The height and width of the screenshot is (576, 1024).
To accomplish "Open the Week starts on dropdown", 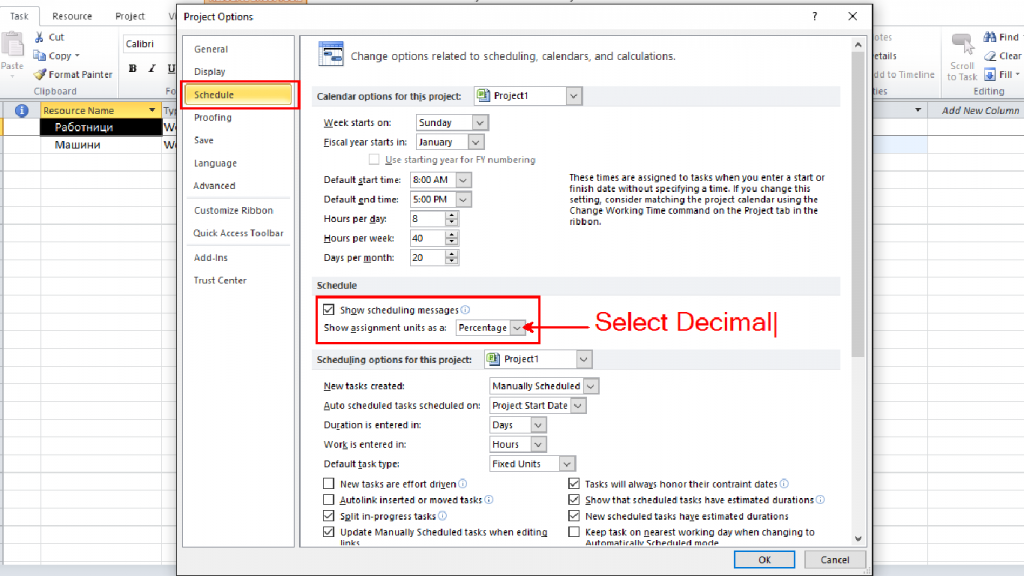I will click(x=480, y=123).
